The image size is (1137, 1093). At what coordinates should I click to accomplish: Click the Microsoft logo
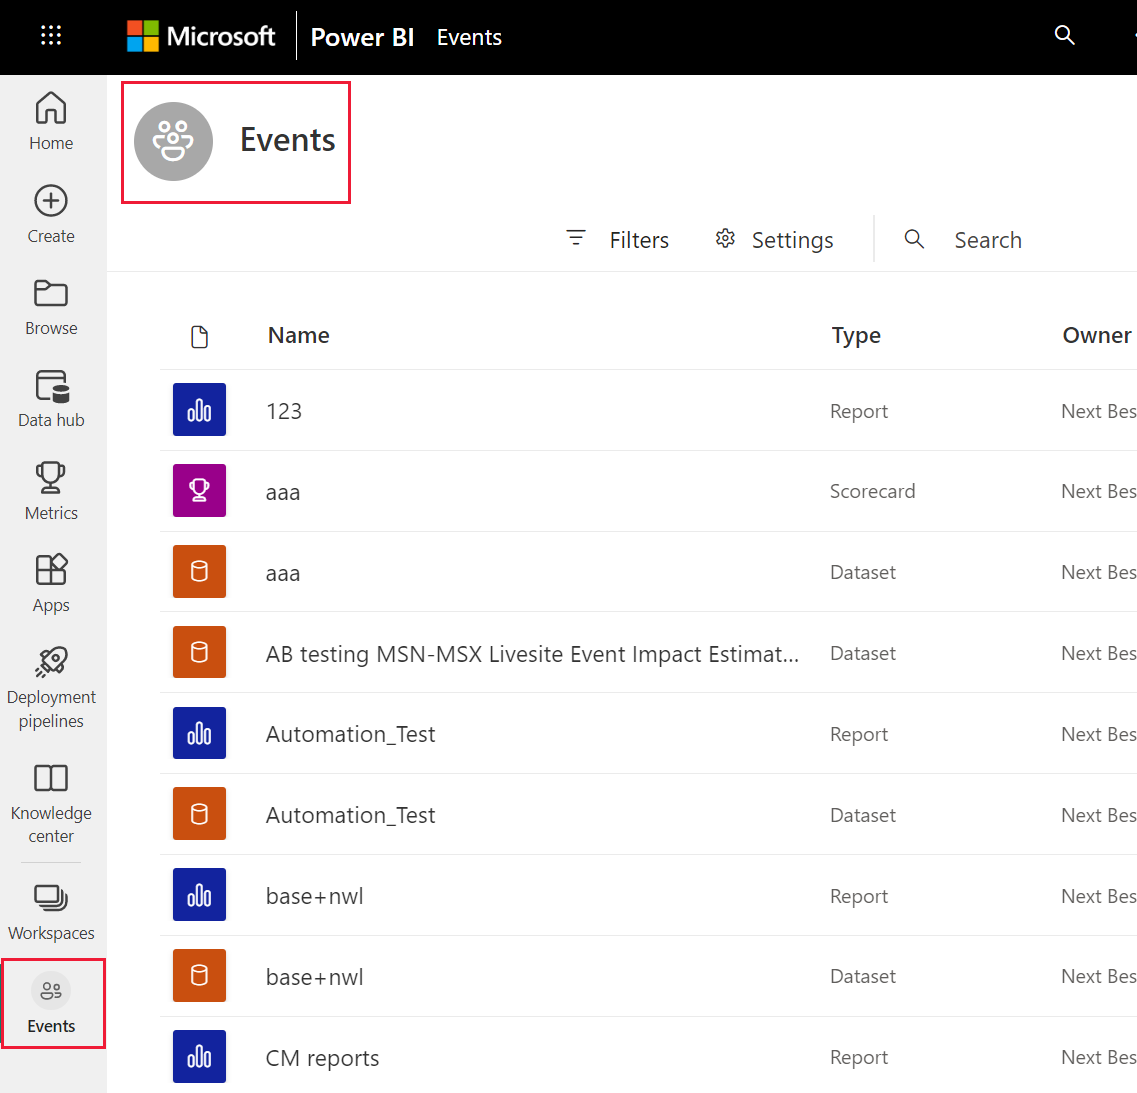[201, 36]
